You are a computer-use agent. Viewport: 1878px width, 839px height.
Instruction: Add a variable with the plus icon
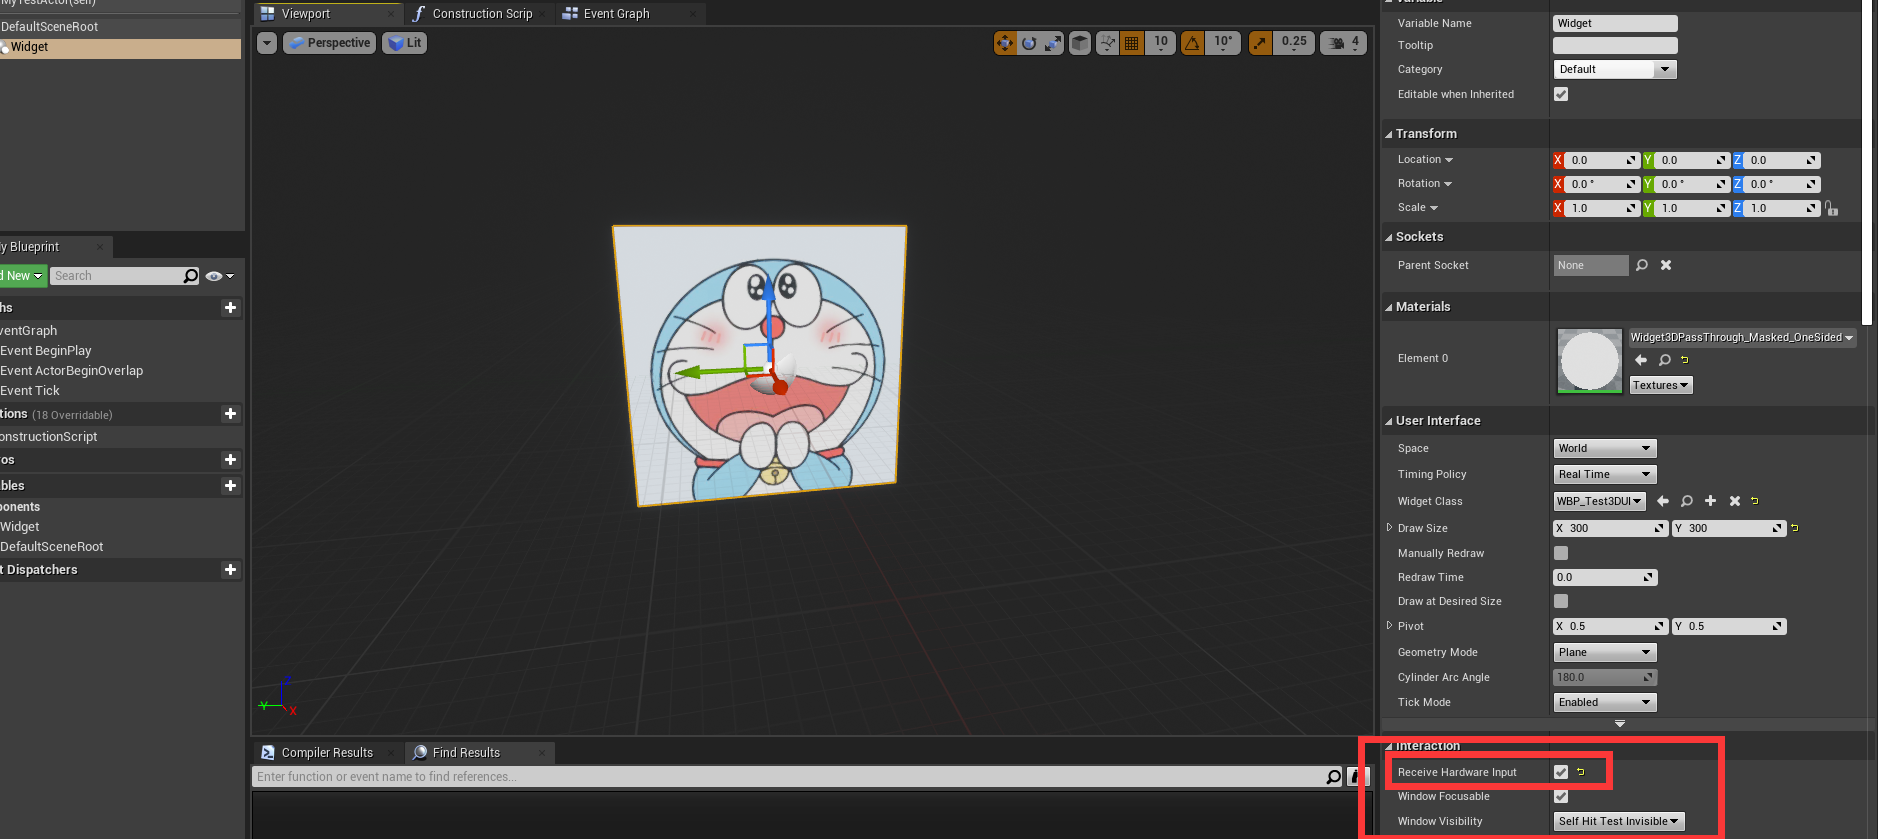[231, 486]
